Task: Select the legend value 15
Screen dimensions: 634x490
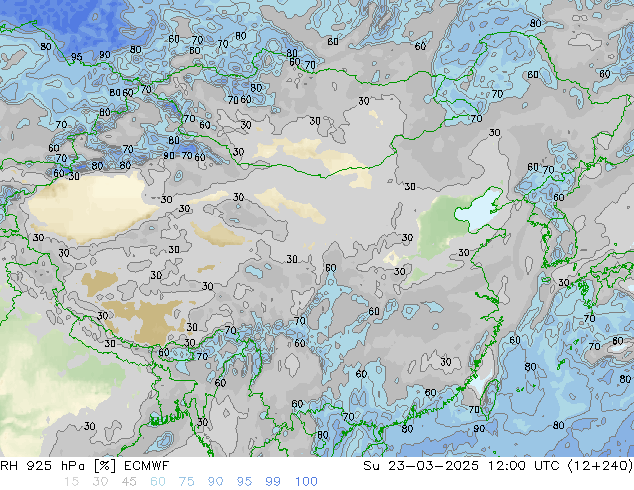Action: pyautogui.click(x=71, y=482)
